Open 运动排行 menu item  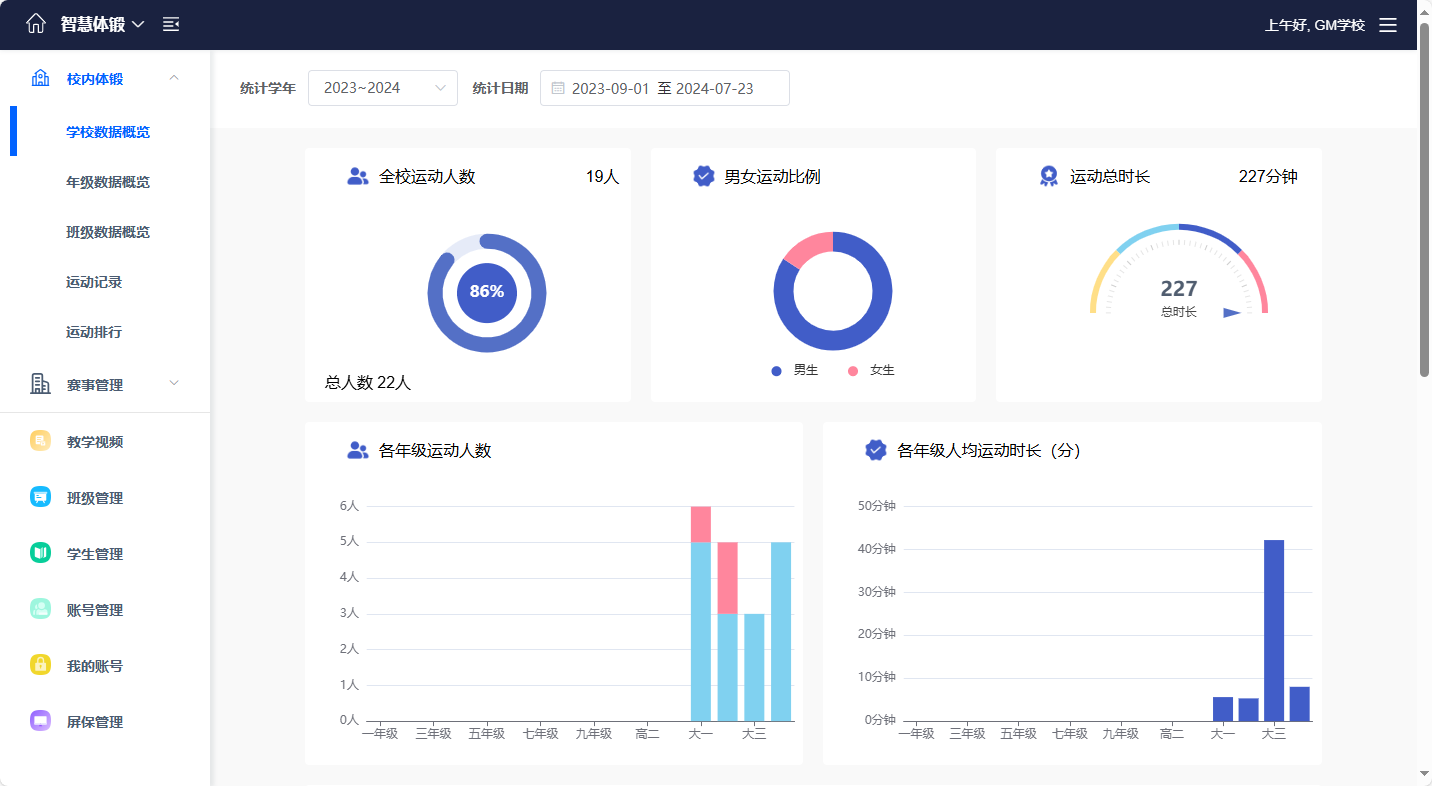[94, 332]
